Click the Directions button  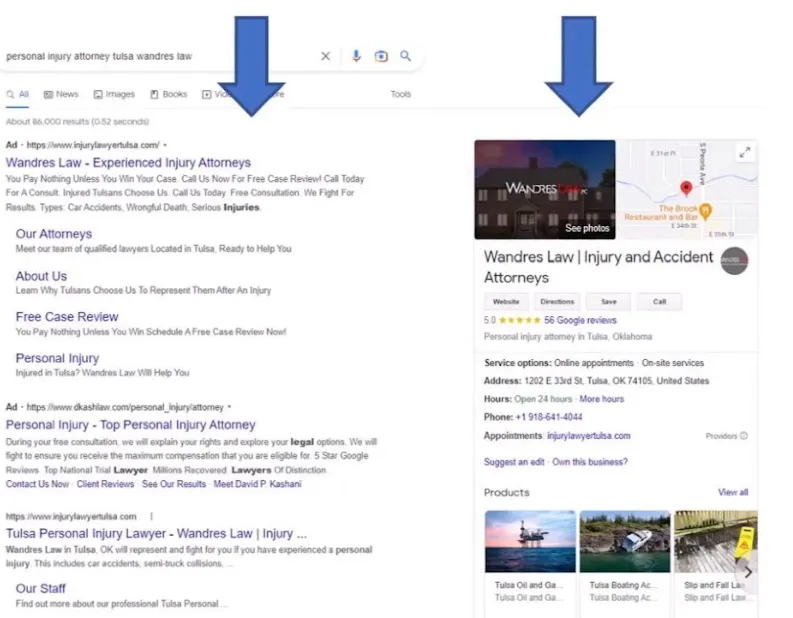coord(557,302)
